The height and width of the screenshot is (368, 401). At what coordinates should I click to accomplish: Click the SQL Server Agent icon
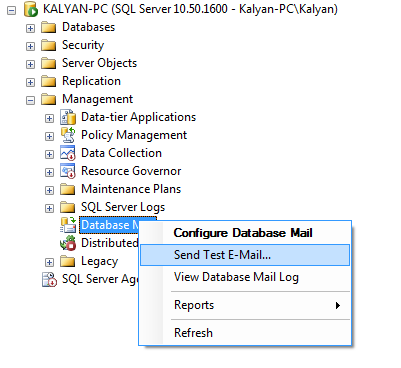tap(49, 280)
